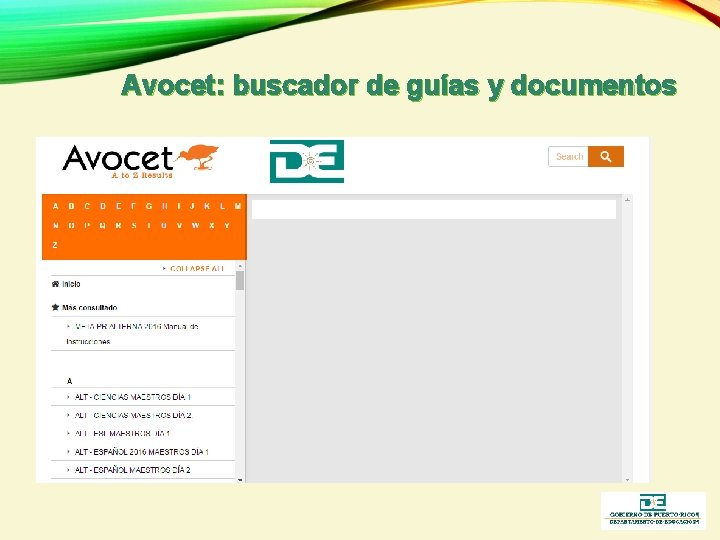Jump to letter Z in alphabet index
720x540 pixels.
55,245
